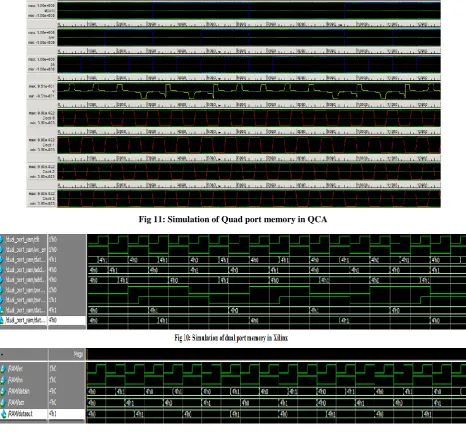Click the yellow output waveform trace
This screenshot has width=466, height=435.
[249, 91]
